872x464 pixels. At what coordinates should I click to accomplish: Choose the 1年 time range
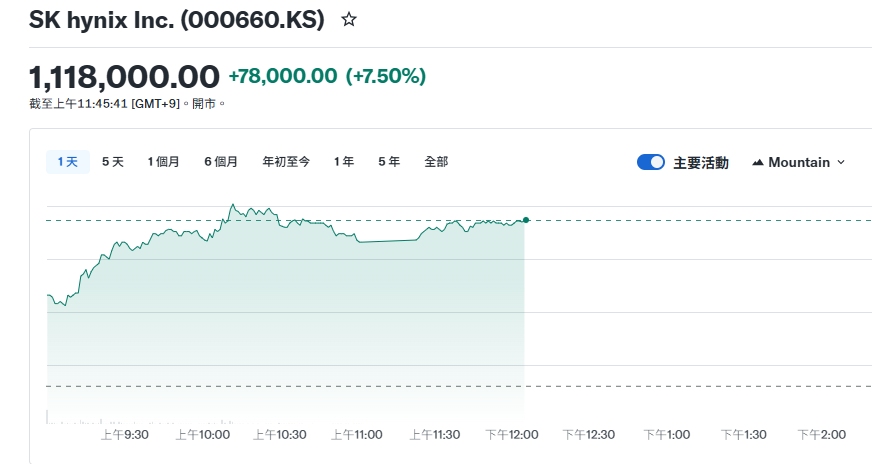344,162
